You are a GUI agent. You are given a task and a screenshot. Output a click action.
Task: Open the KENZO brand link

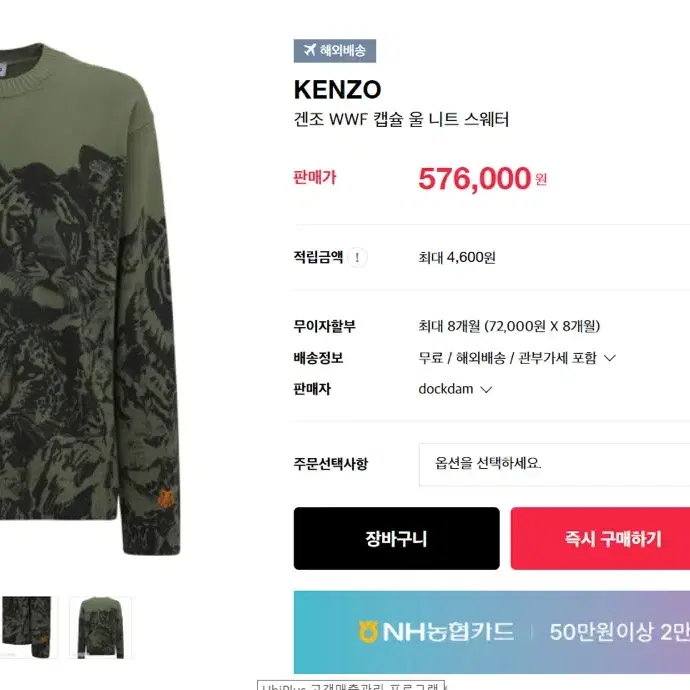pyautogui.click(x=337, y=90)
